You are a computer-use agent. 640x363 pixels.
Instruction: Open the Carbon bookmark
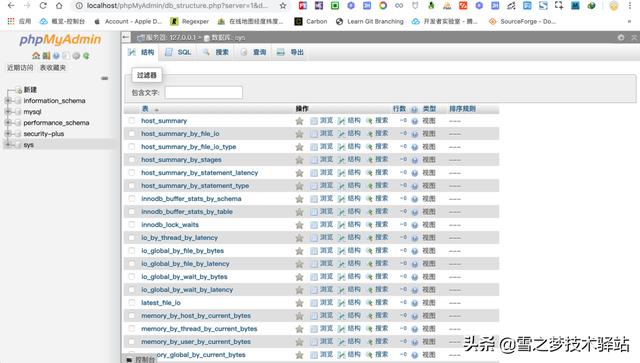[311, 21]
